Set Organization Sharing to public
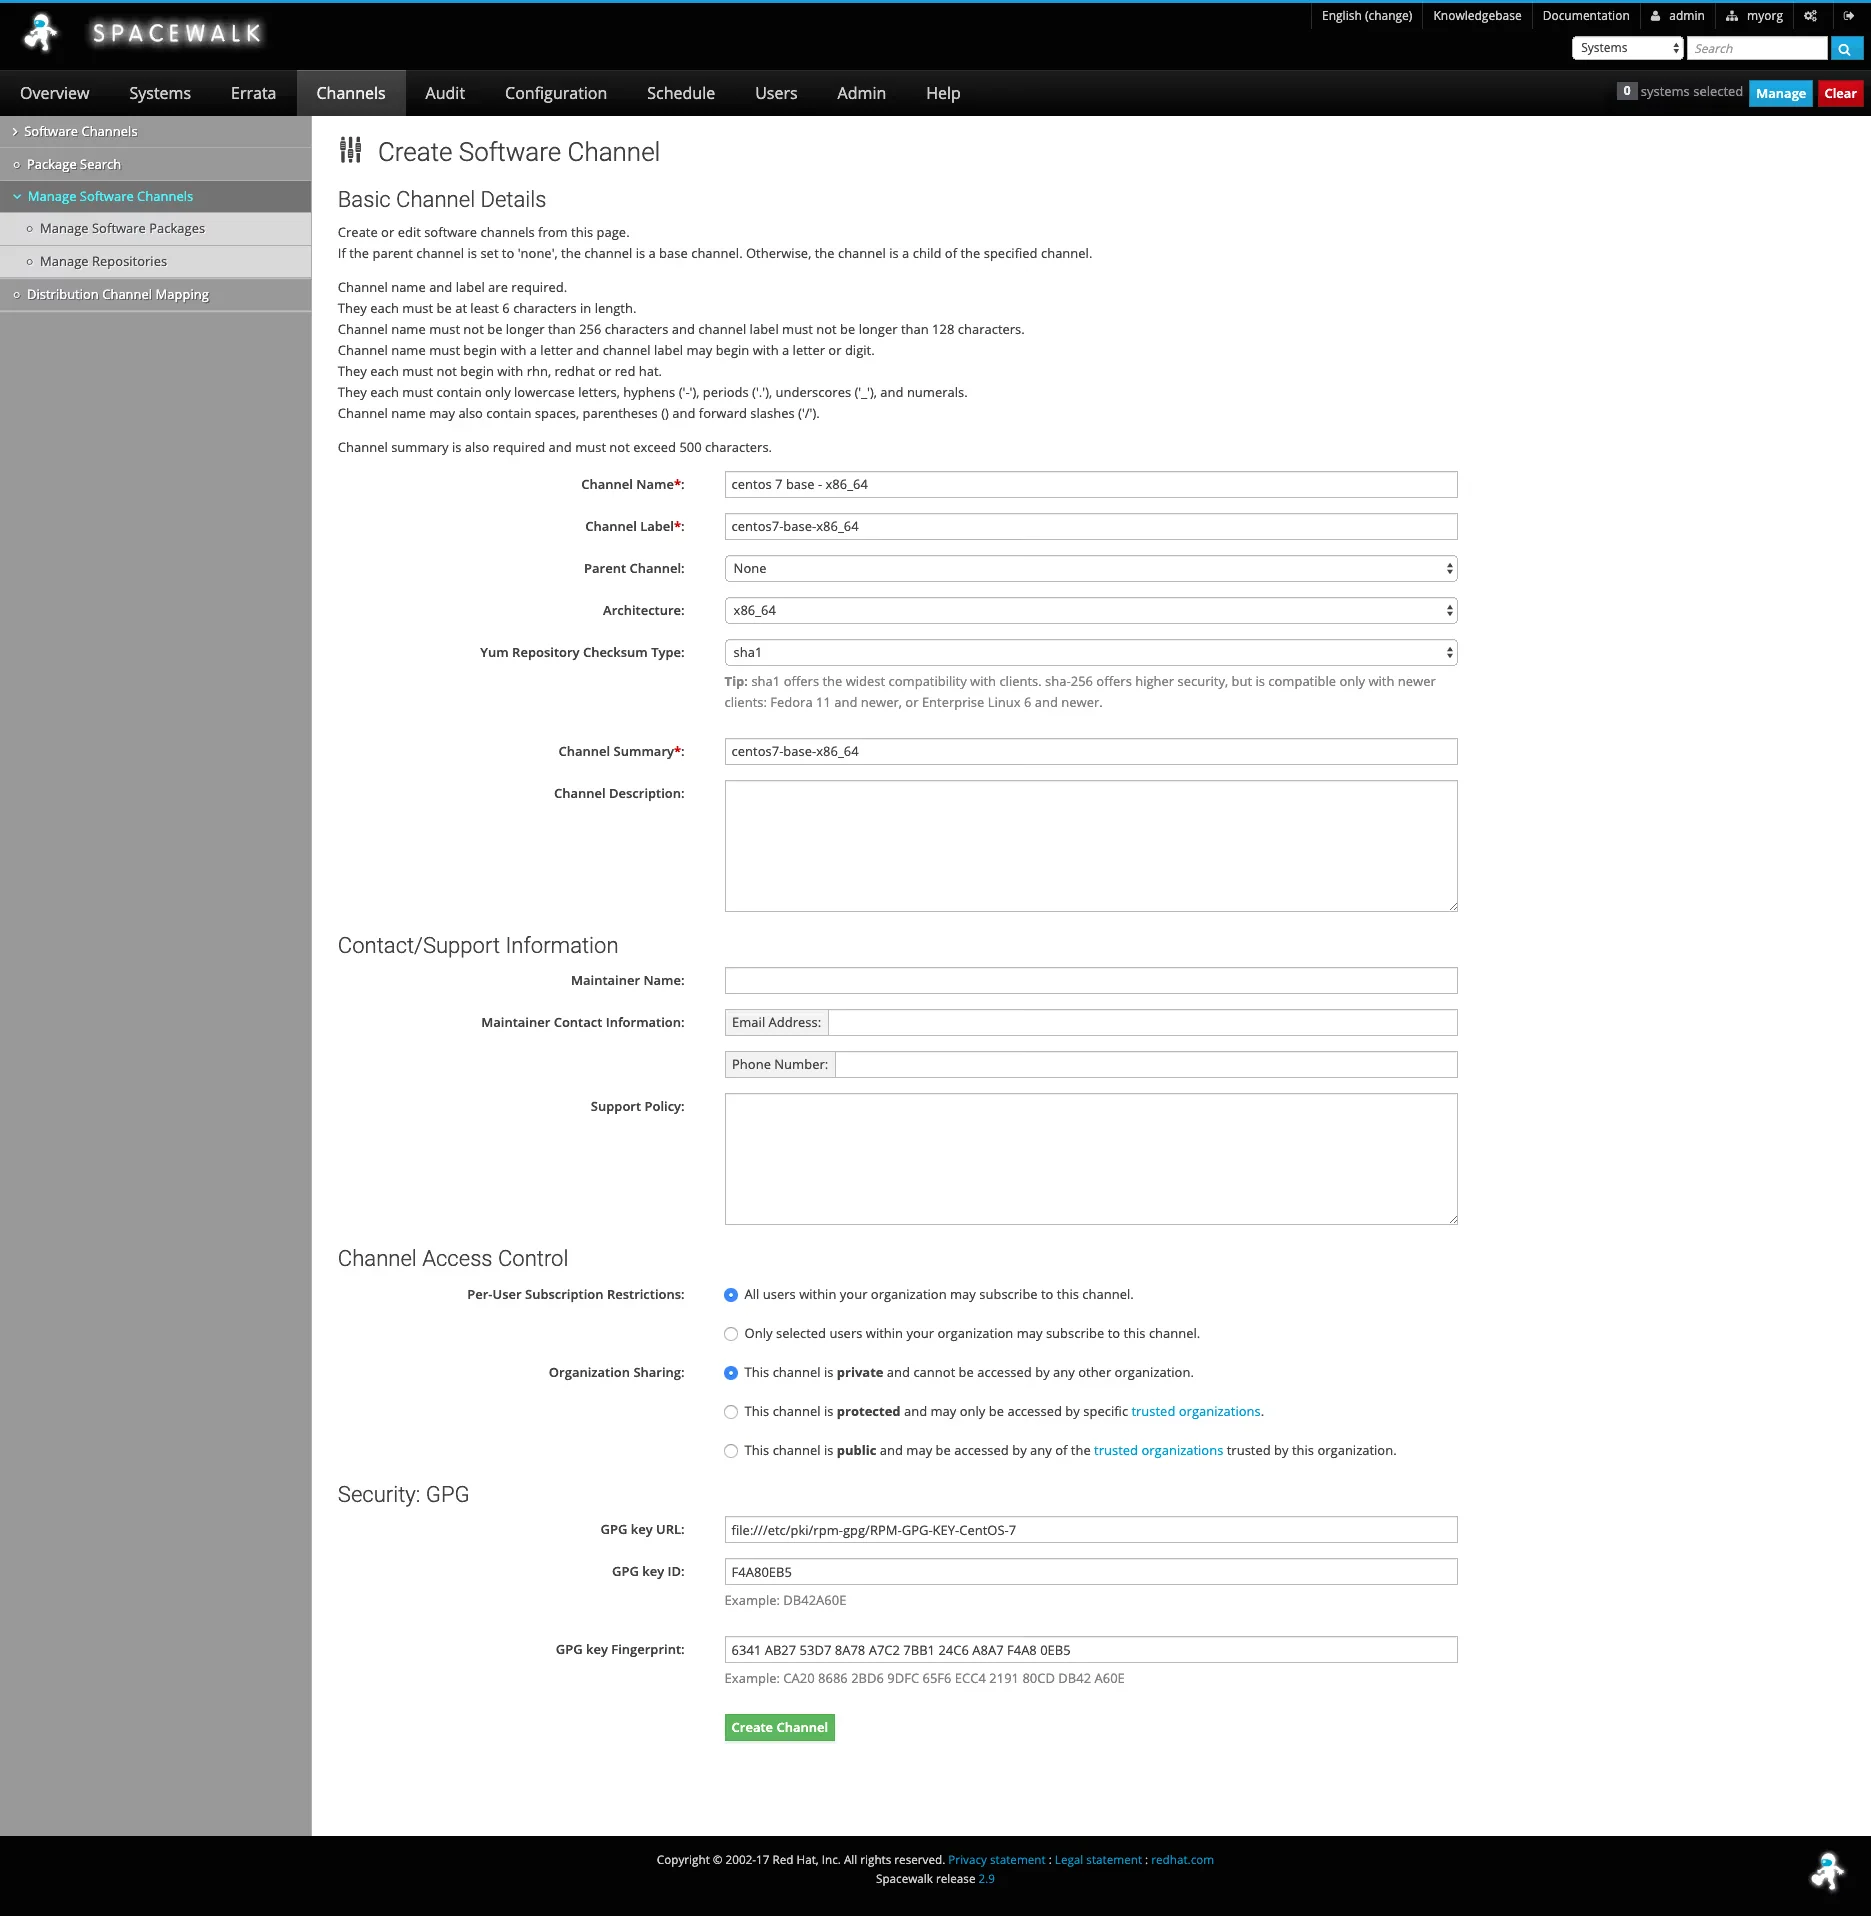Screen dimensions: 1871x1916 click(x=730, y=1450)
